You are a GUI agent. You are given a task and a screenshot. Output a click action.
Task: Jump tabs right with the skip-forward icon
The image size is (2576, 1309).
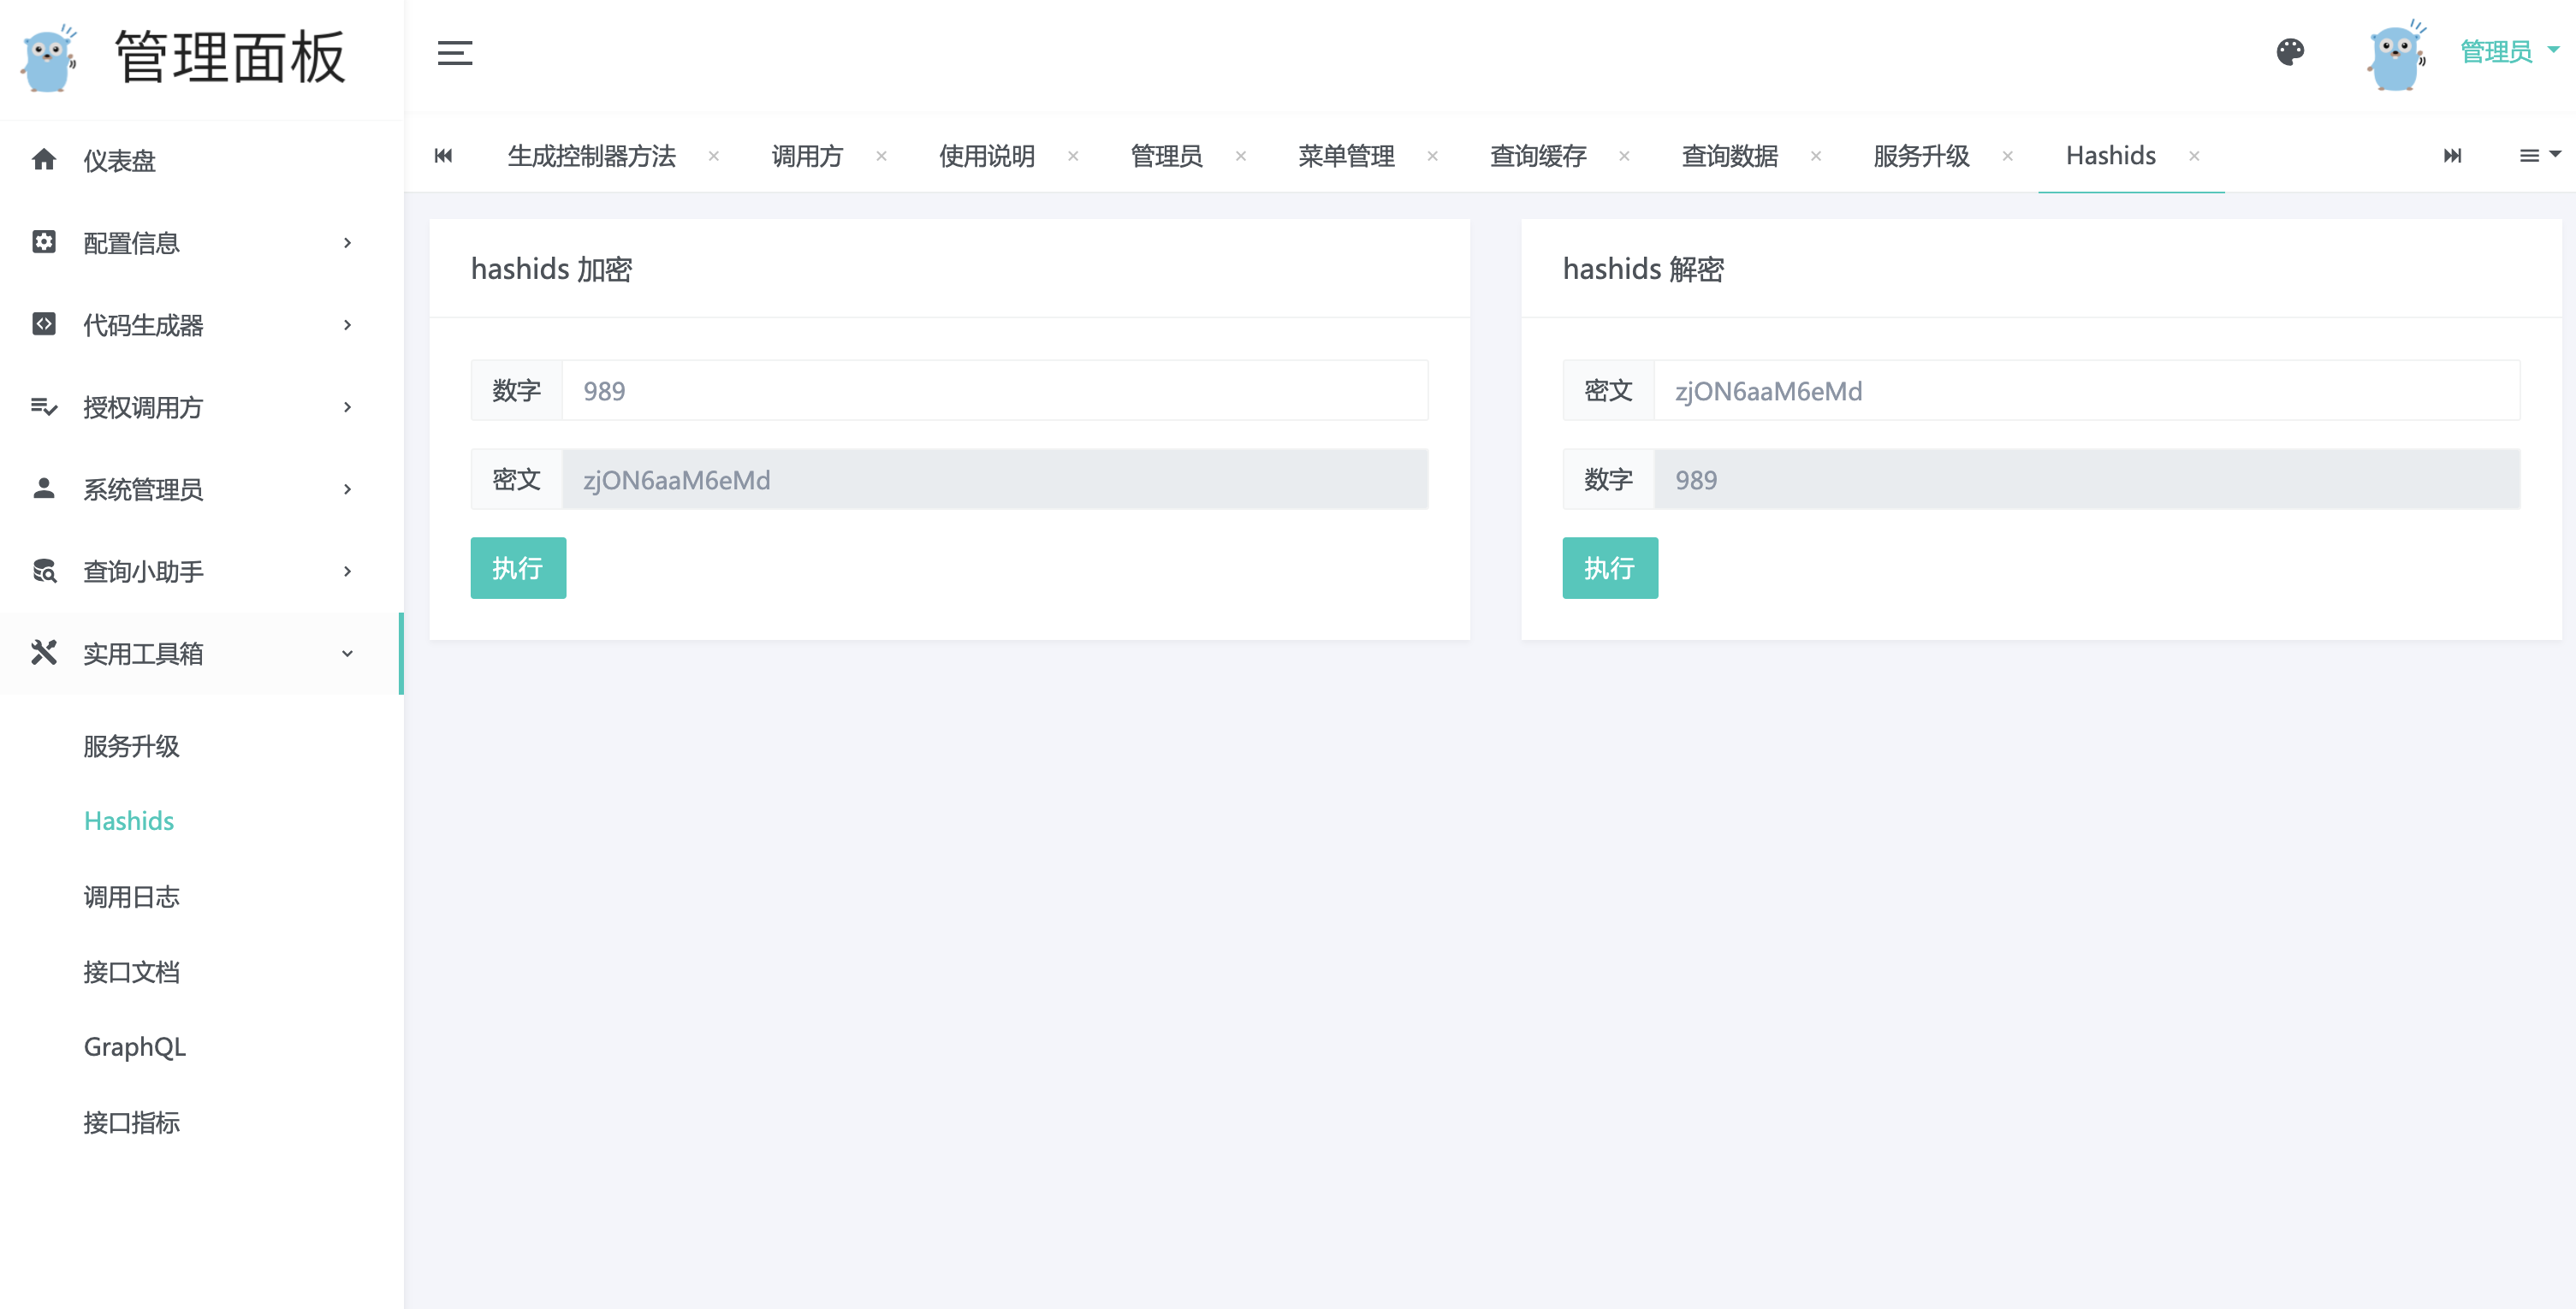tap(2452, 155)
